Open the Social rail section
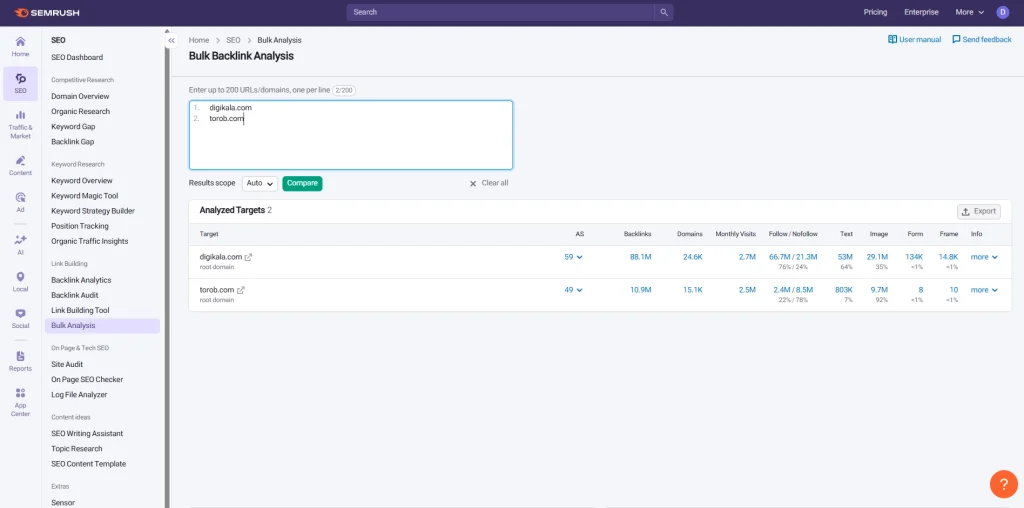The height and width of the screenshot is (508, 1024). click(x=20, y=318)
